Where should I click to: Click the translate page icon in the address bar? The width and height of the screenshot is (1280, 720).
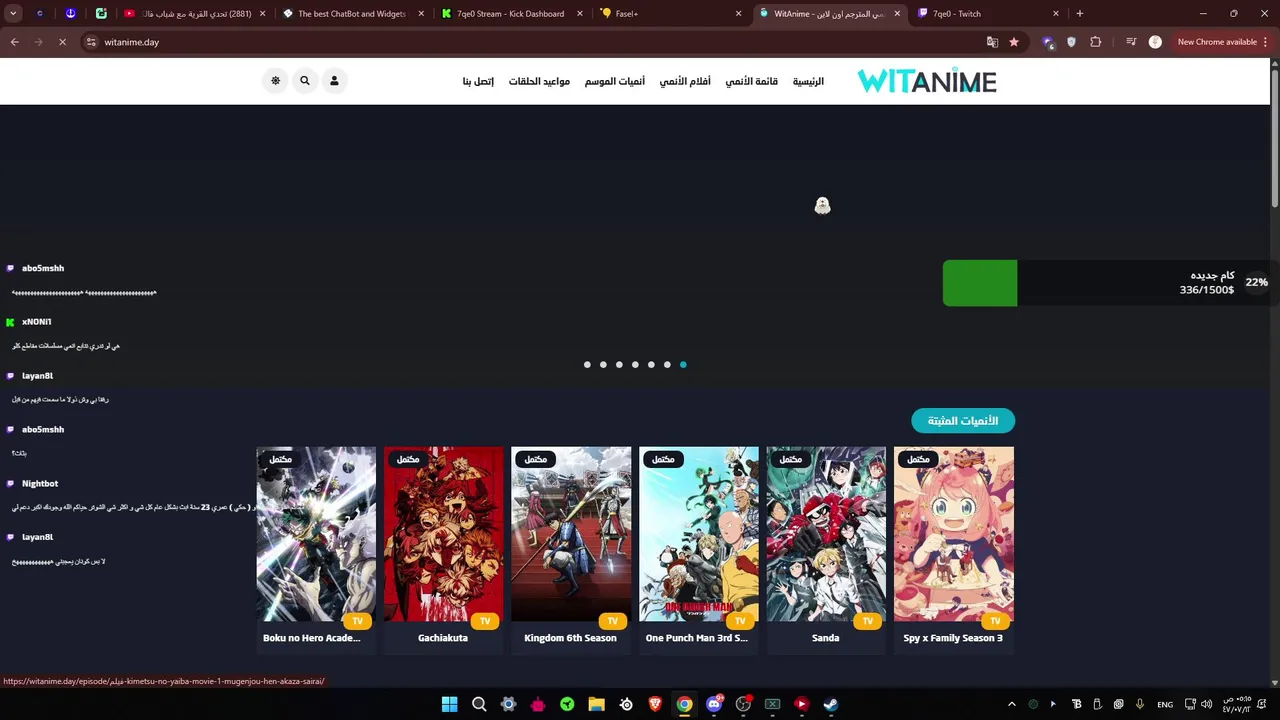tap(992, 42)
